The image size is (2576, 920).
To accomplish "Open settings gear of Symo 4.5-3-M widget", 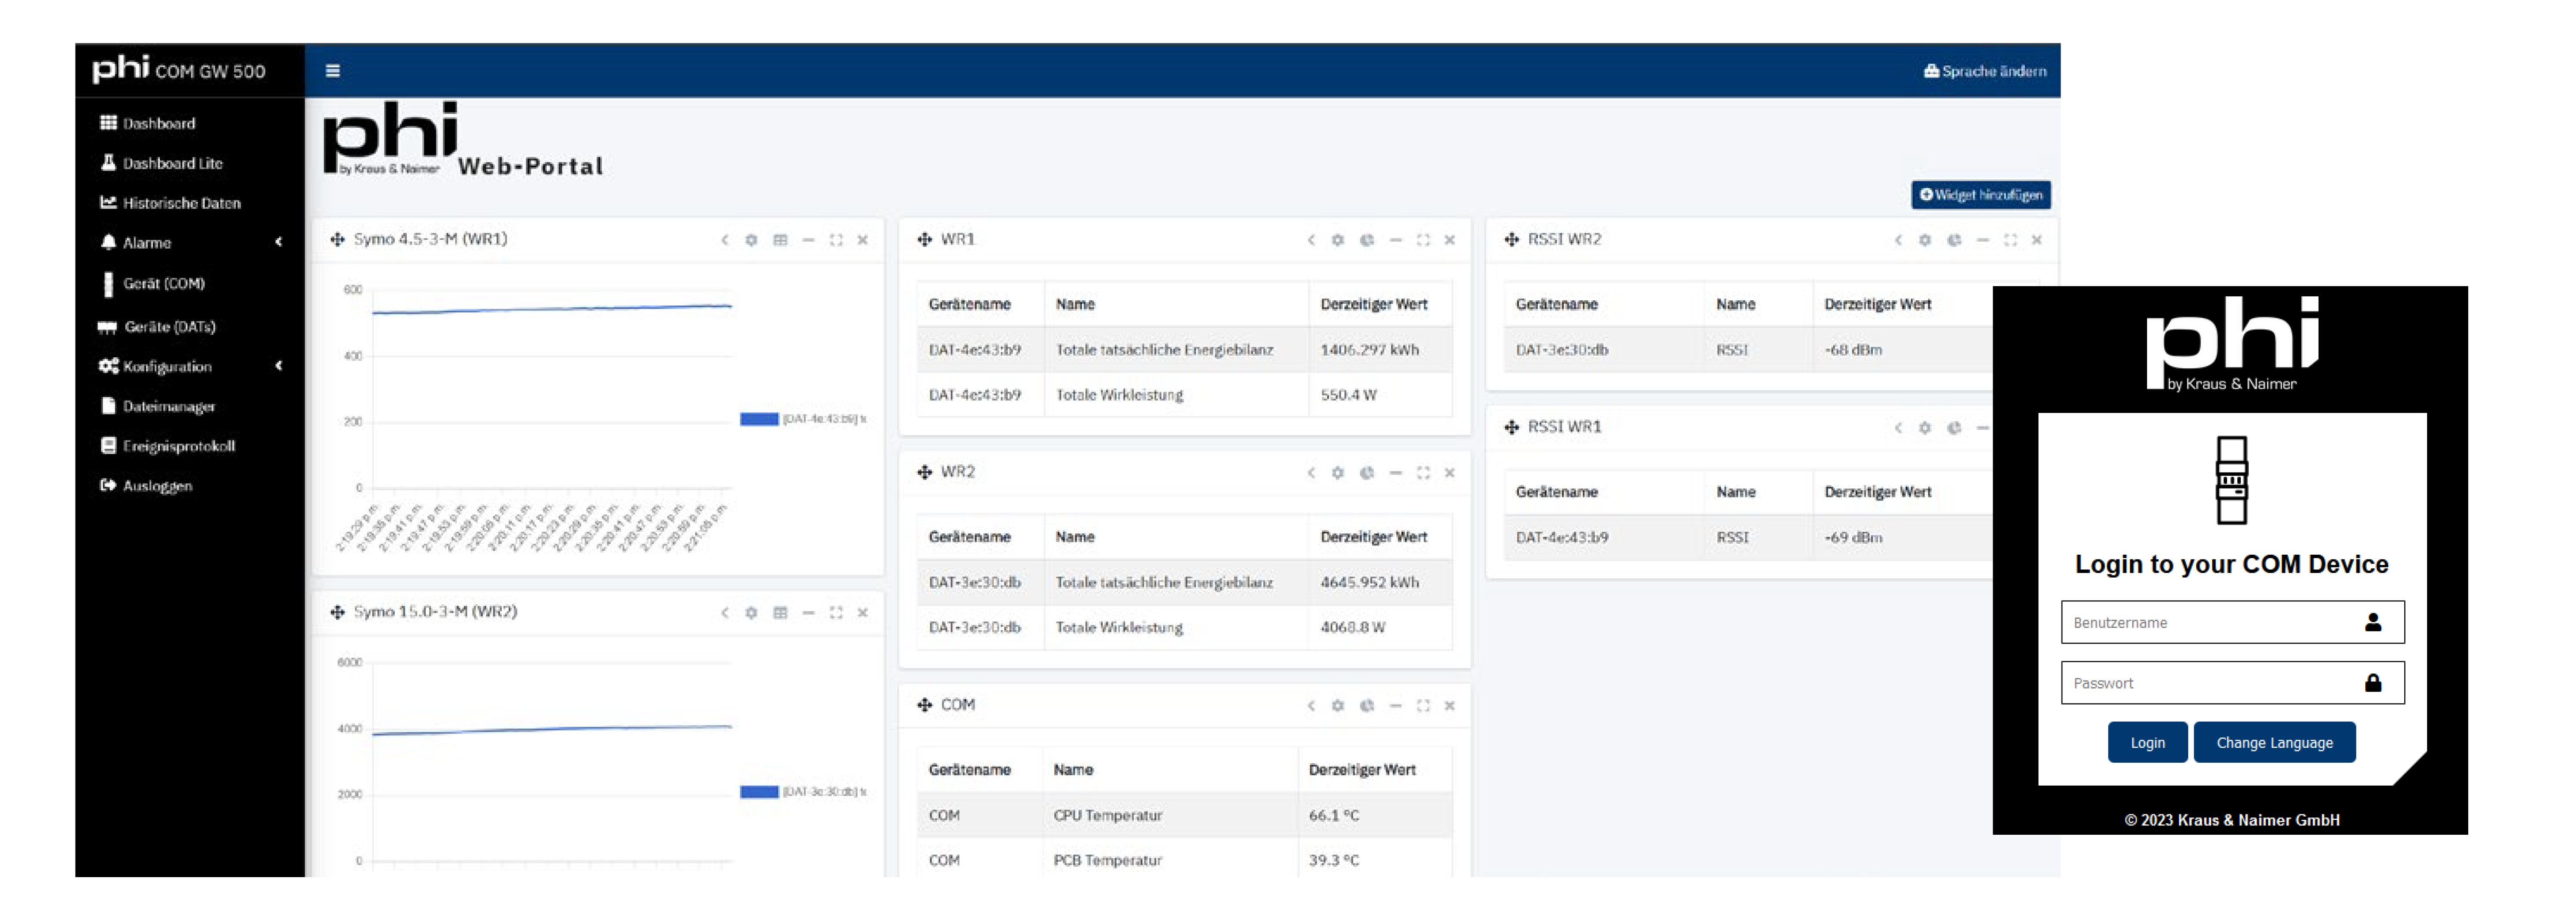I will [x=751, y=240].
